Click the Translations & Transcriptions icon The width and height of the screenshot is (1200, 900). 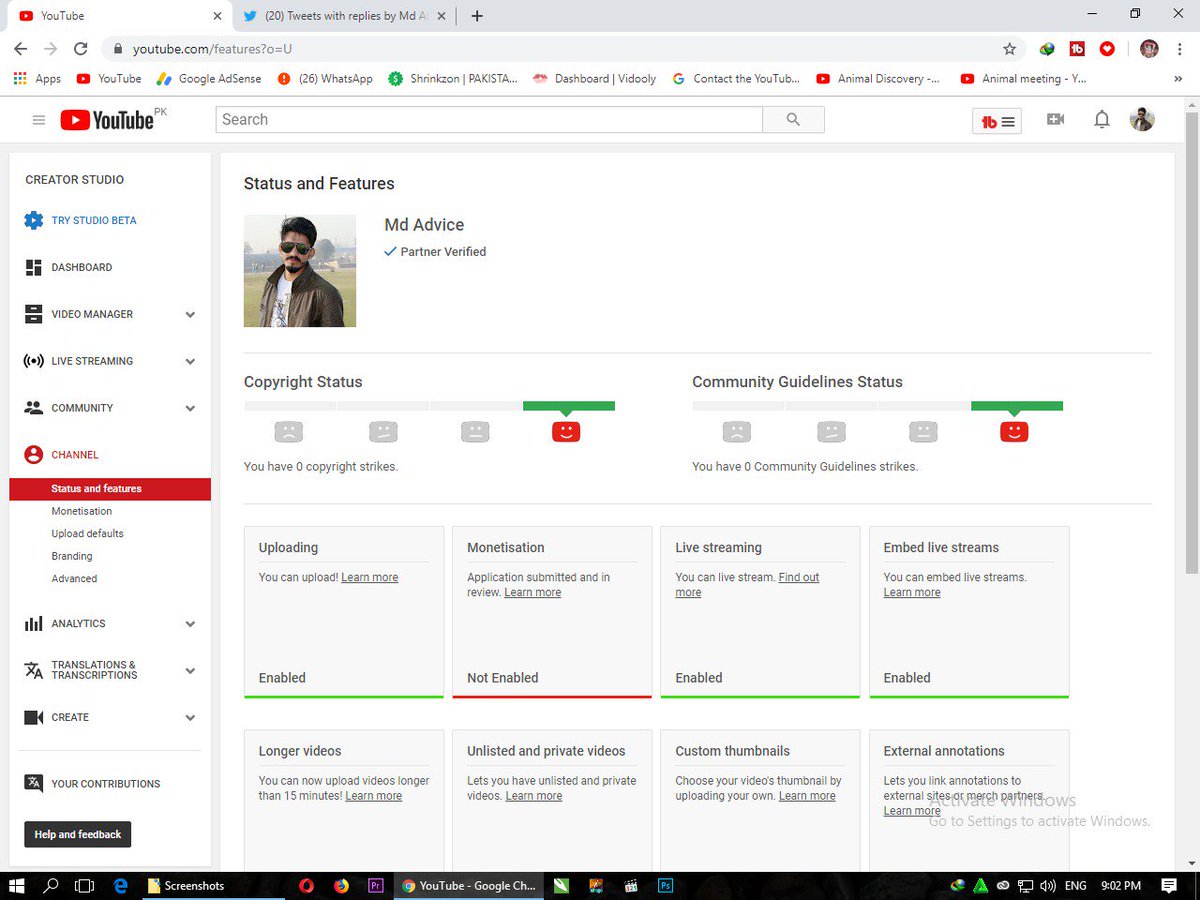(33, 670)
